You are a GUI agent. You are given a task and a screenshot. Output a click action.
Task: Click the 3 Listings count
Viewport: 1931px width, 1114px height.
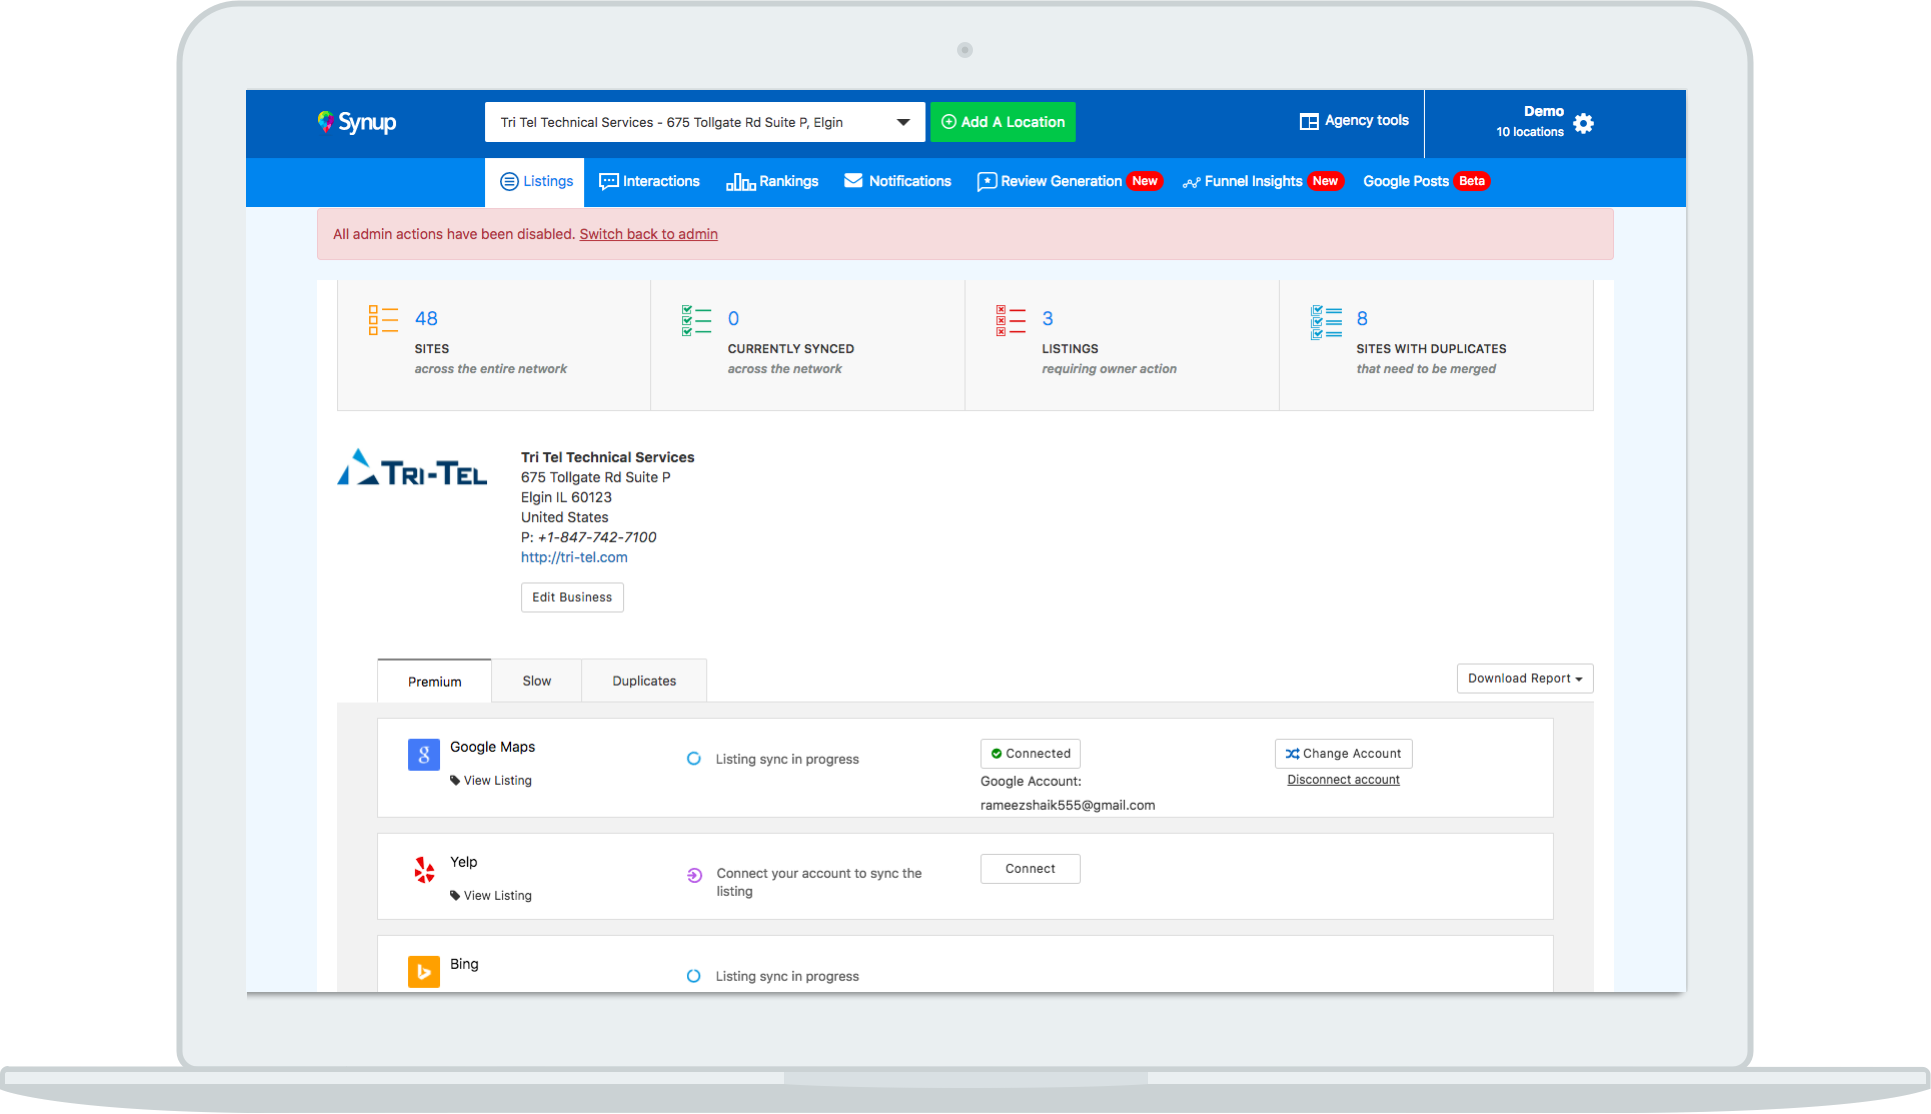(x=1047, y=319)
